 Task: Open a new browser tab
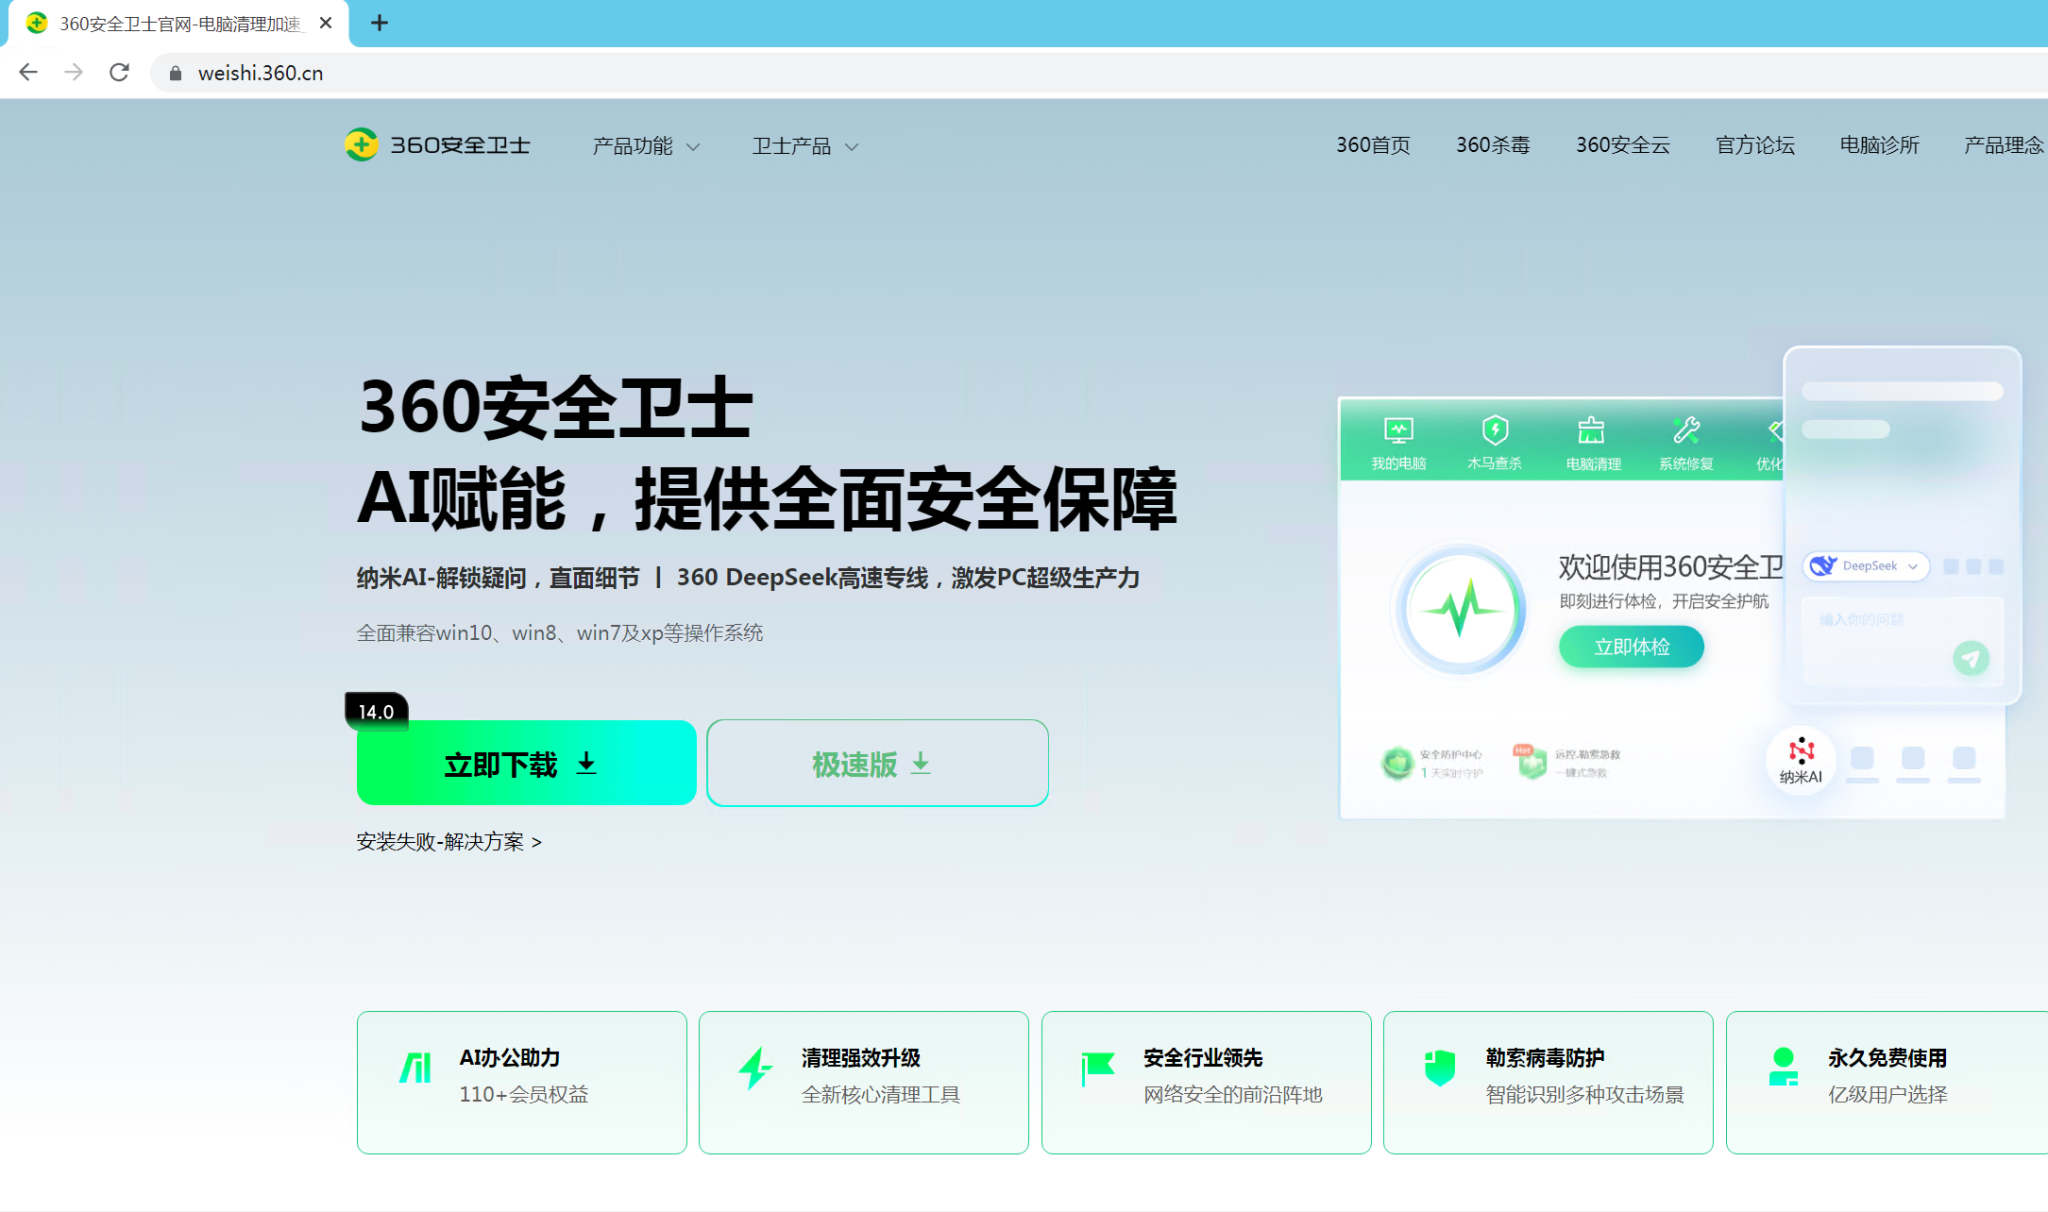tap(379, 23)
